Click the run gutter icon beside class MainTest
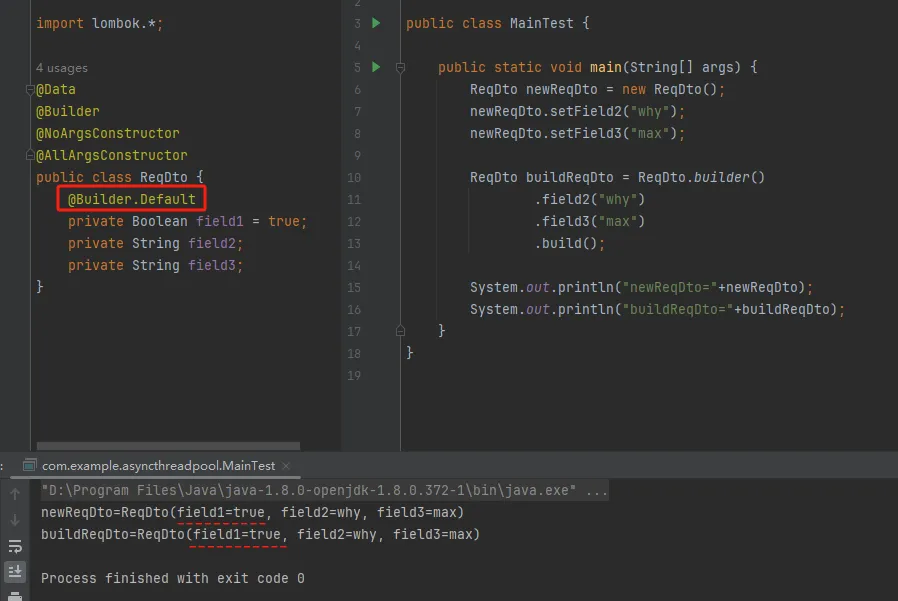The width and height of the screenshot is (898, 601). pos(376,23)
